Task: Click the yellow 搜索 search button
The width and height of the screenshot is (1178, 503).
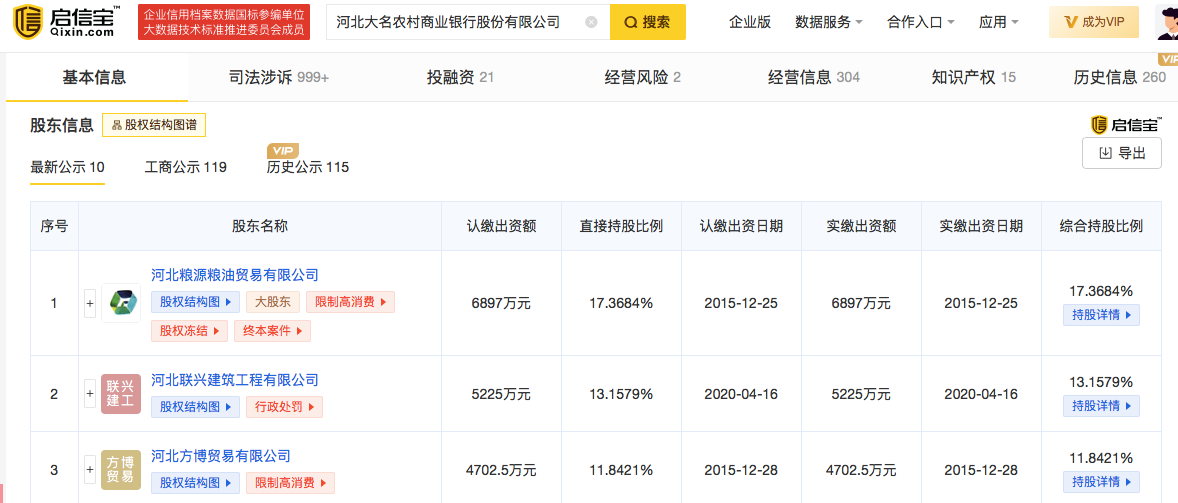Action: coord(647,22)
